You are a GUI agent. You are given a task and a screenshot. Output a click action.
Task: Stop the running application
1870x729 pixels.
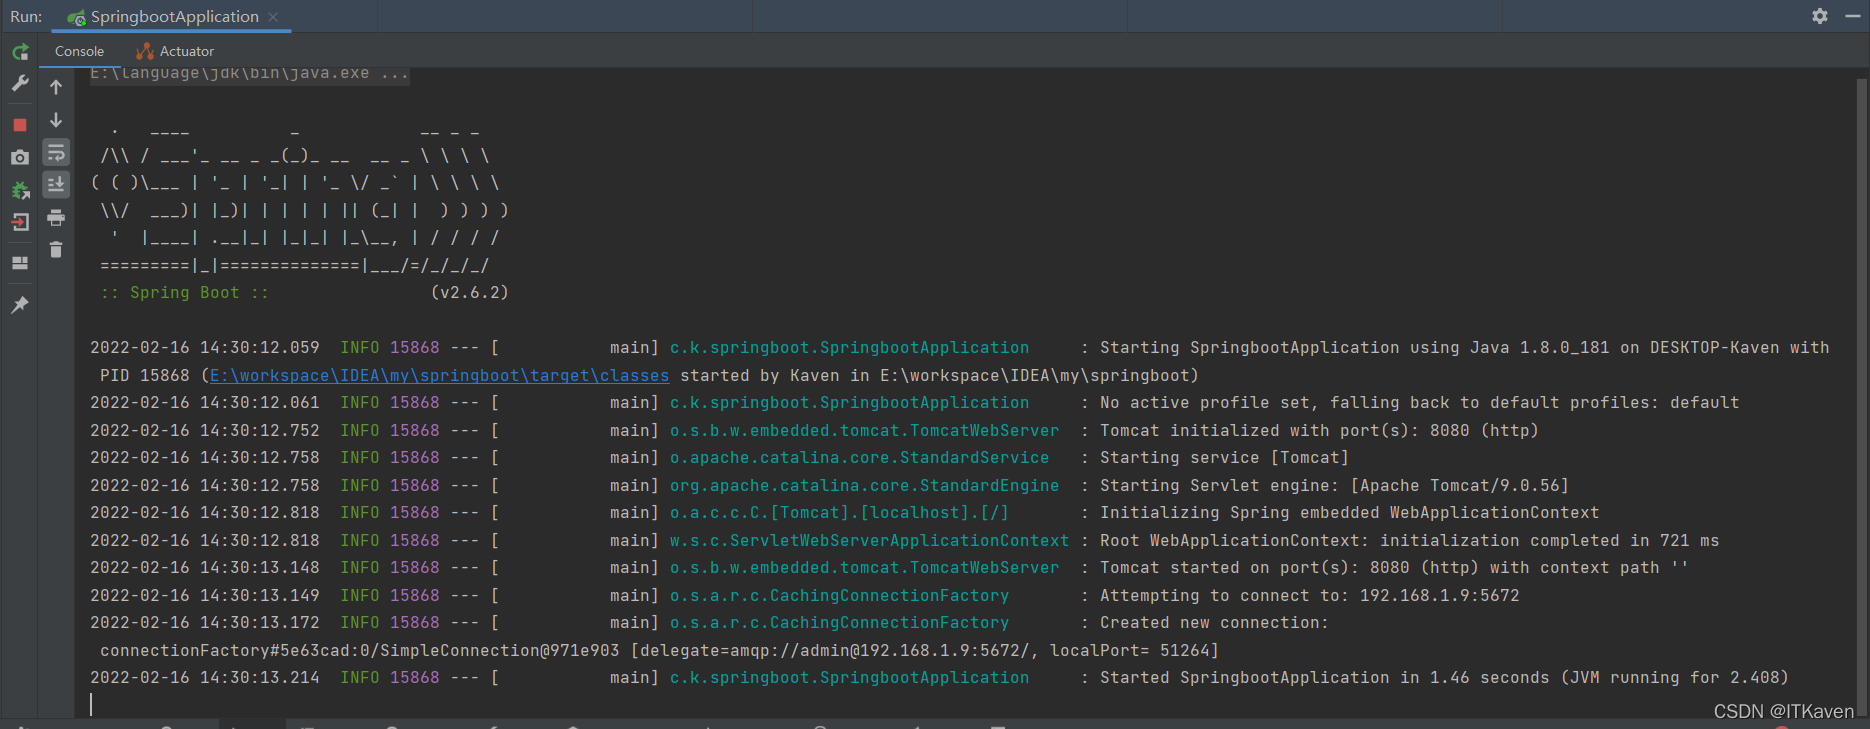[20, 125]
